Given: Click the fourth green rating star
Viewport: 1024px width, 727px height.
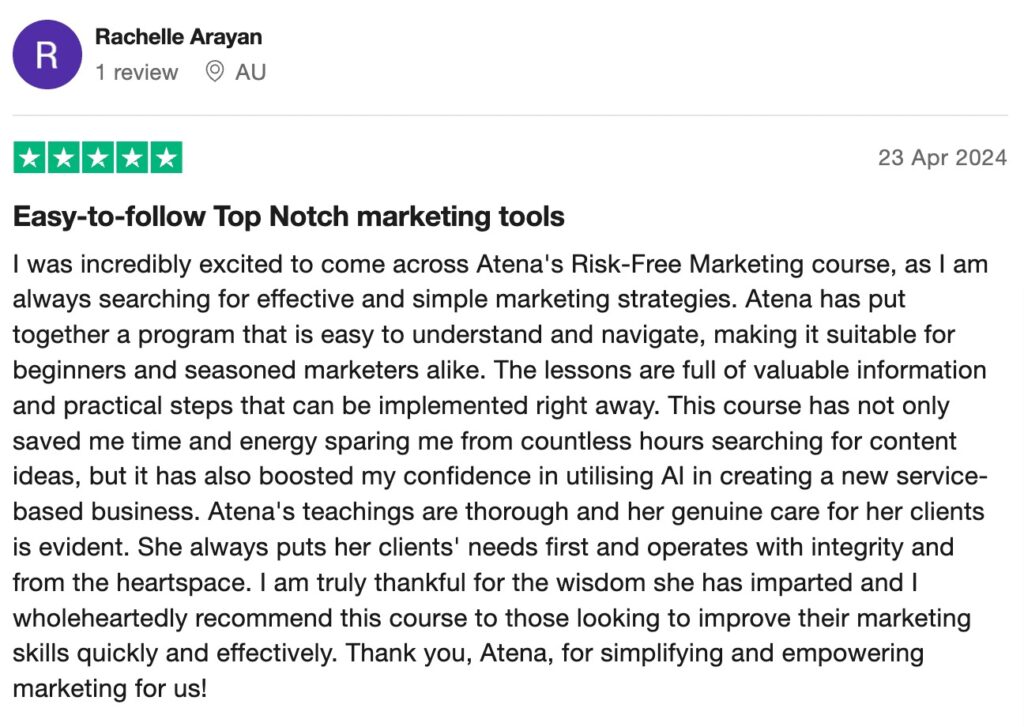Looking at the screenshot, I should click(x=132, y=157).
